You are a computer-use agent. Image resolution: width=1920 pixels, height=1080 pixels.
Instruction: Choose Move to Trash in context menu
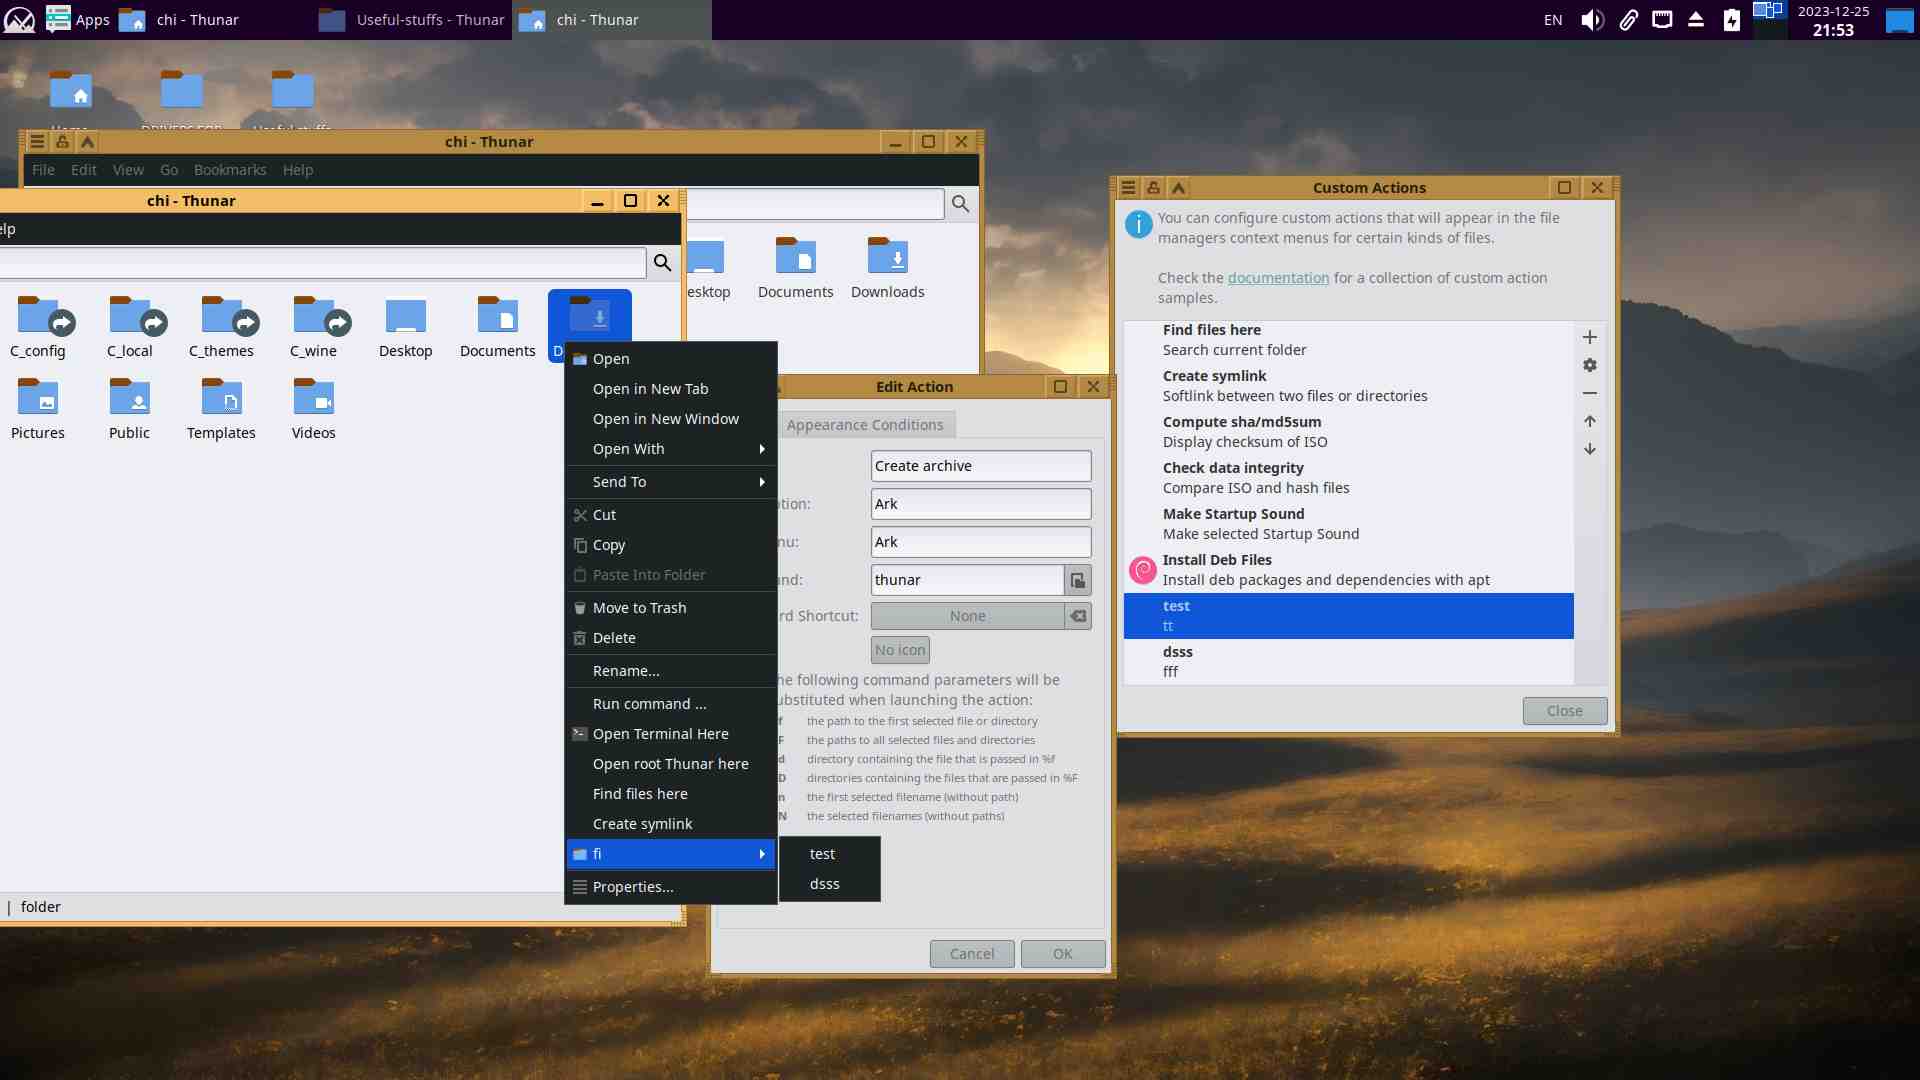639,608
